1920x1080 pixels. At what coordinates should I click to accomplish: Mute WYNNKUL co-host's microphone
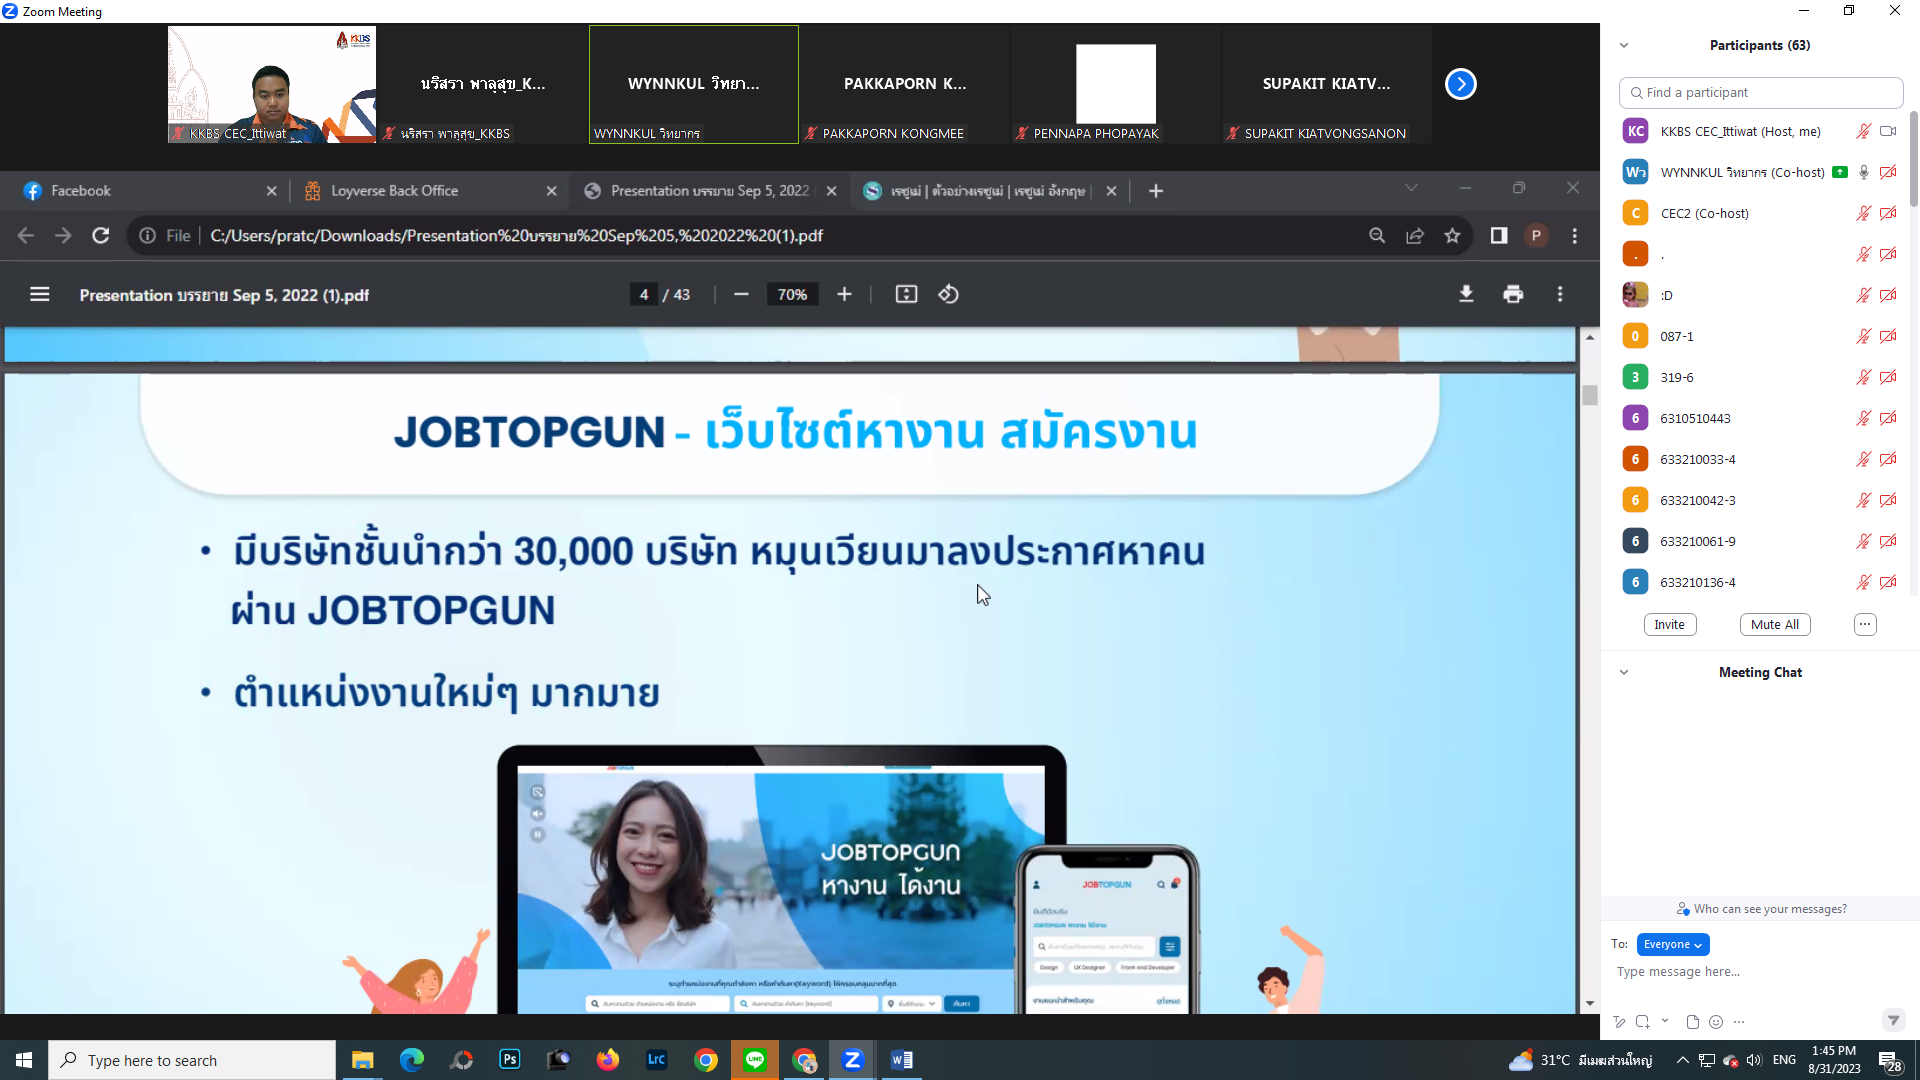coord(1864,172)
